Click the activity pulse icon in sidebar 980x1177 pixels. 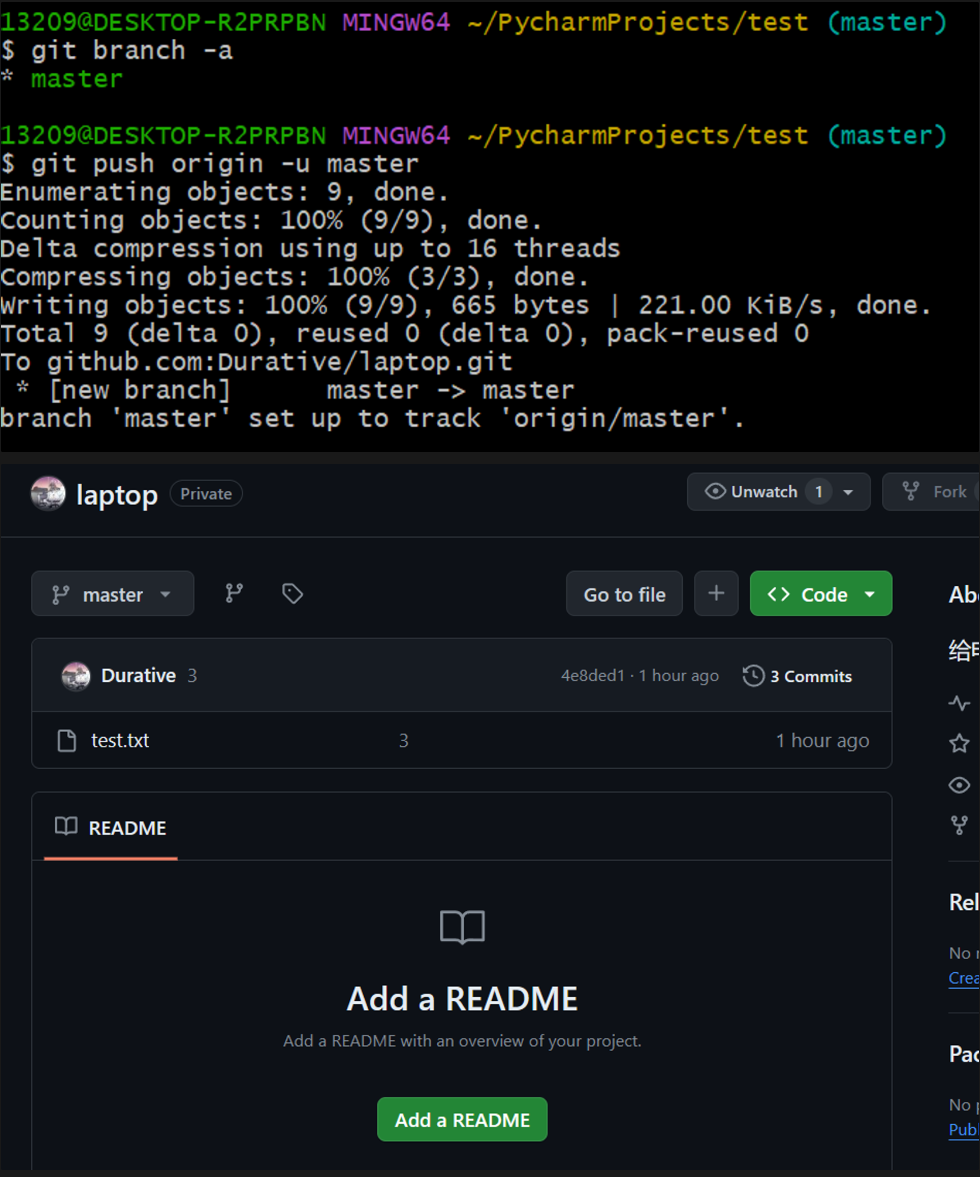[x=959, y=703]
